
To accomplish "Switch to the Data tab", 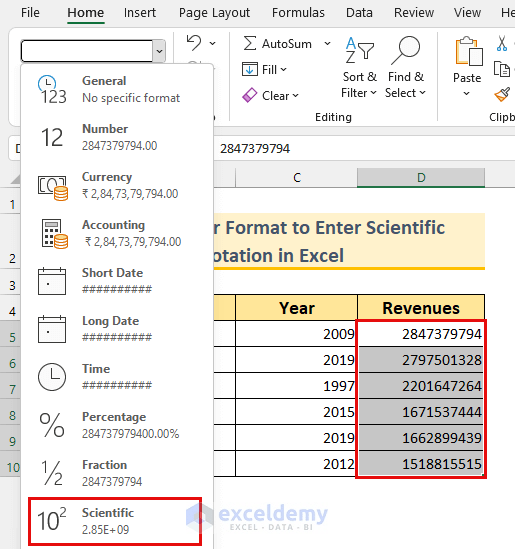I will (359, 13).
